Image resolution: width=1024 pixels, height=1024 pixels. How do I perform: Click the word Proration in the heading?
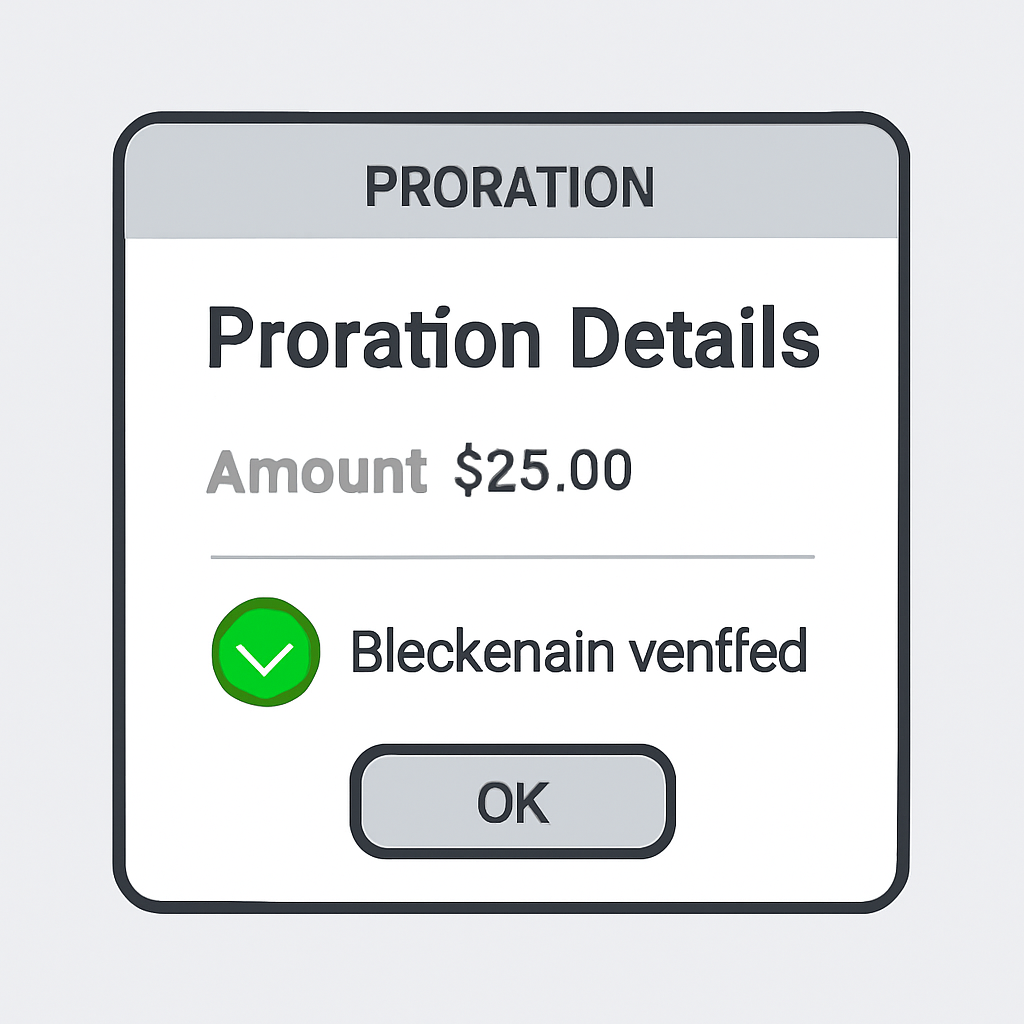pos(373,338)
